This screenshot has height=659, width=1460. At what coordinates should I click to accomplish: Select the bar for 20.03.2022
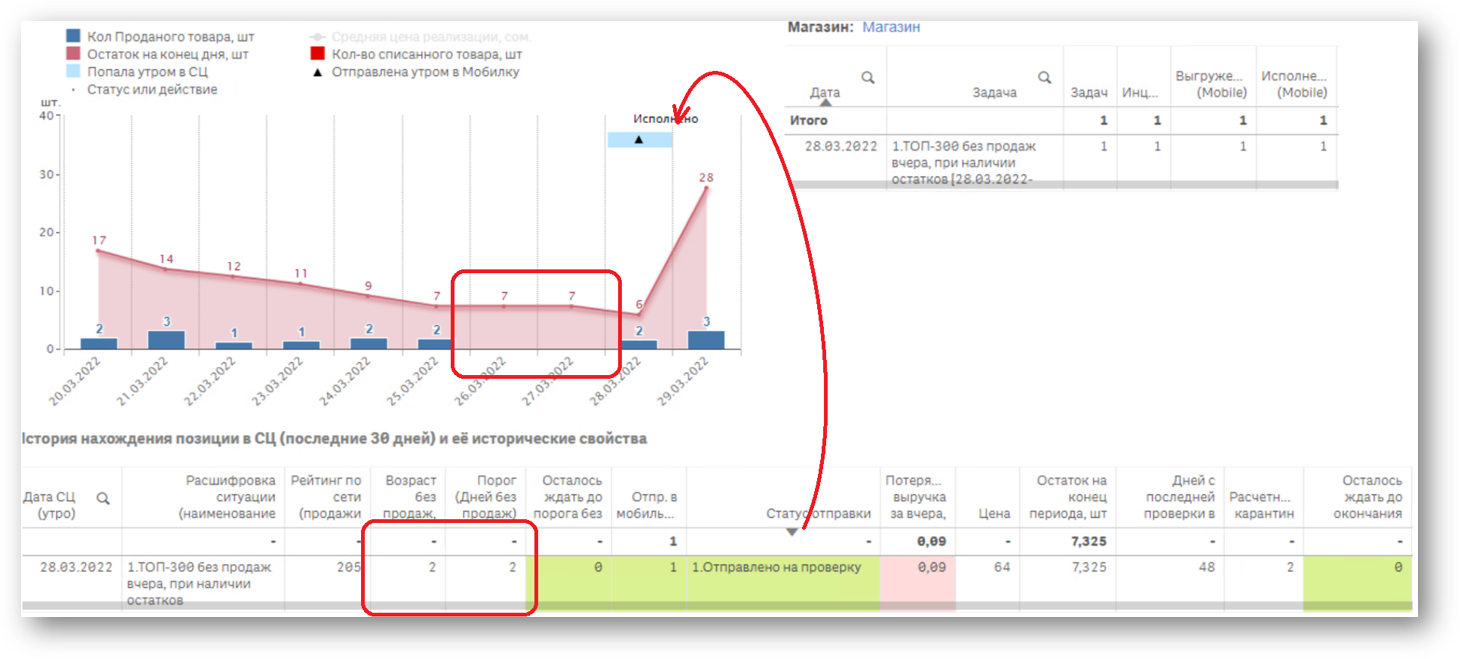[x=98, y=343]
